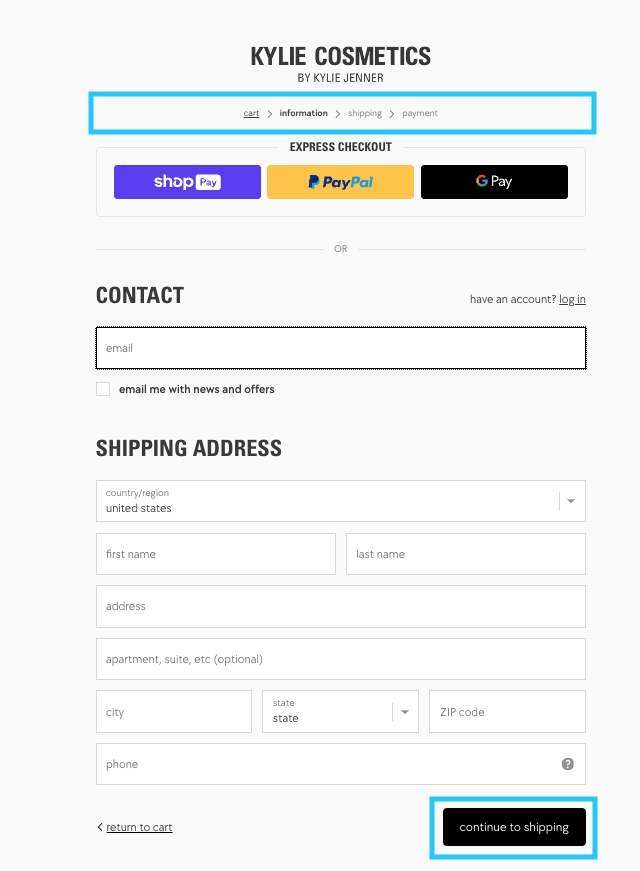The height and width of the screenshot is (871, 640).
Task: Click the last name field
Action: coord(465,554)
